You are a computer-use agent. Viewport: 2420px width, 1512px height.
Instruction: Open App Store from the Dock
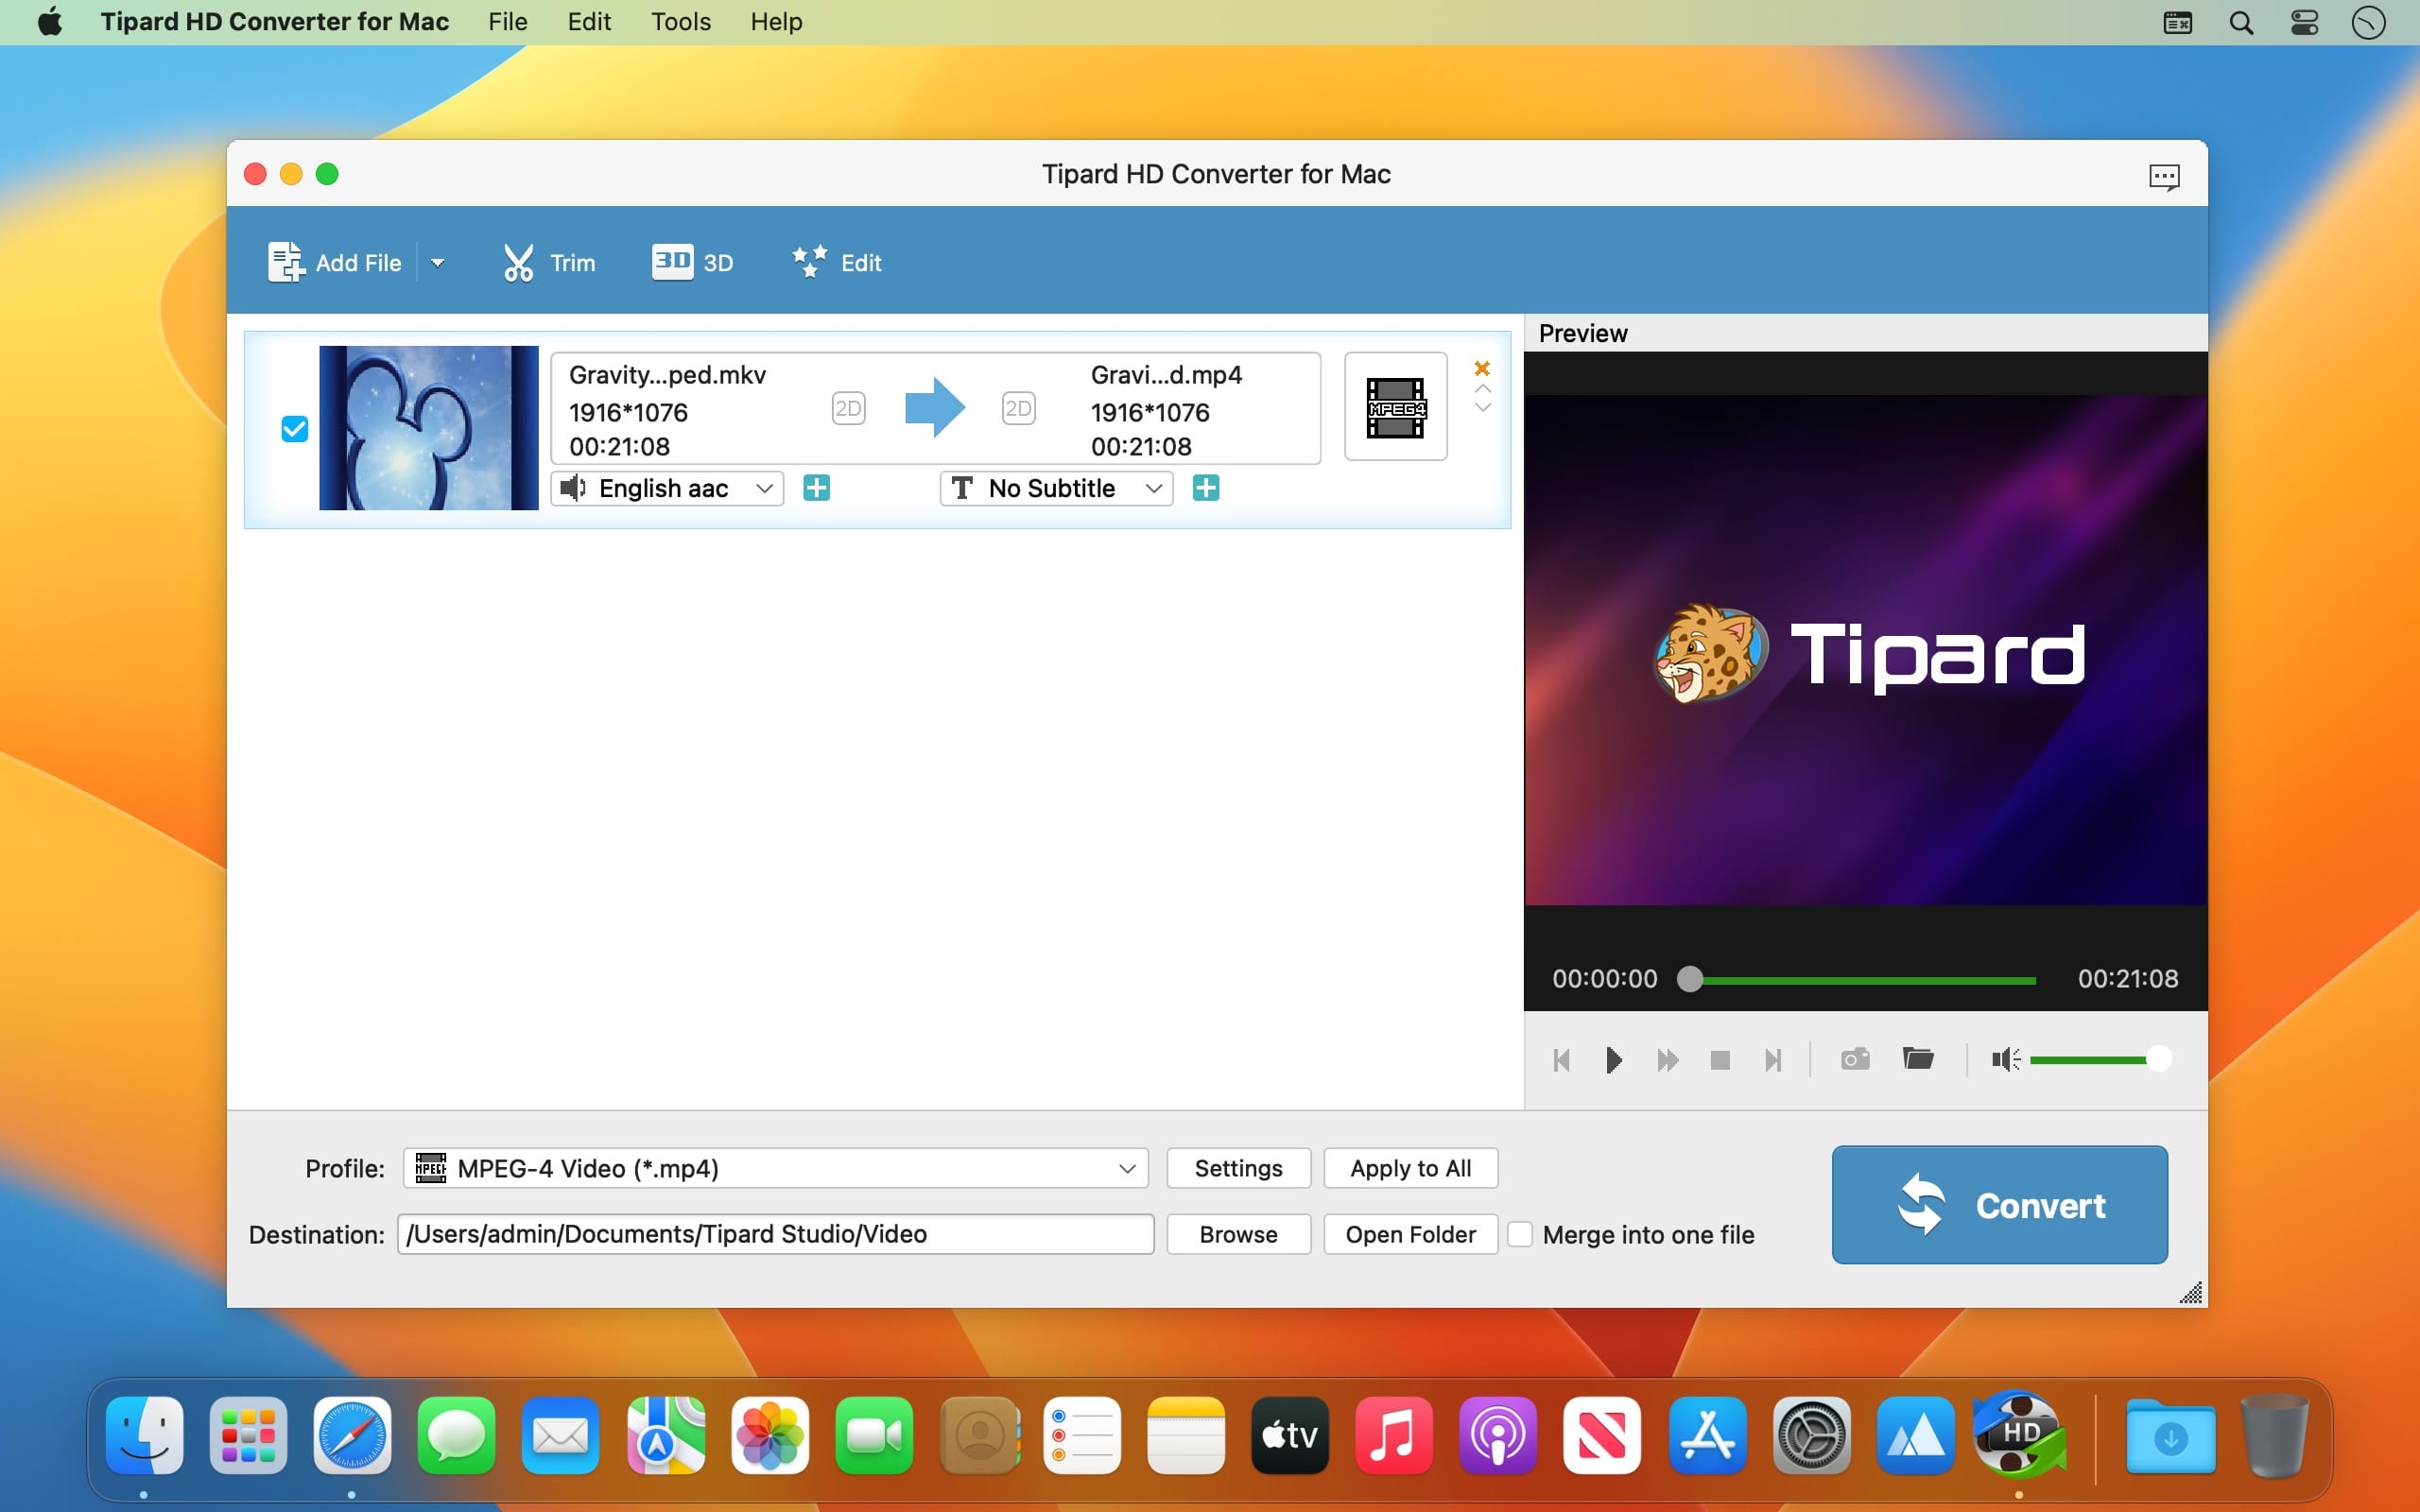[x=1708, y=1436]
